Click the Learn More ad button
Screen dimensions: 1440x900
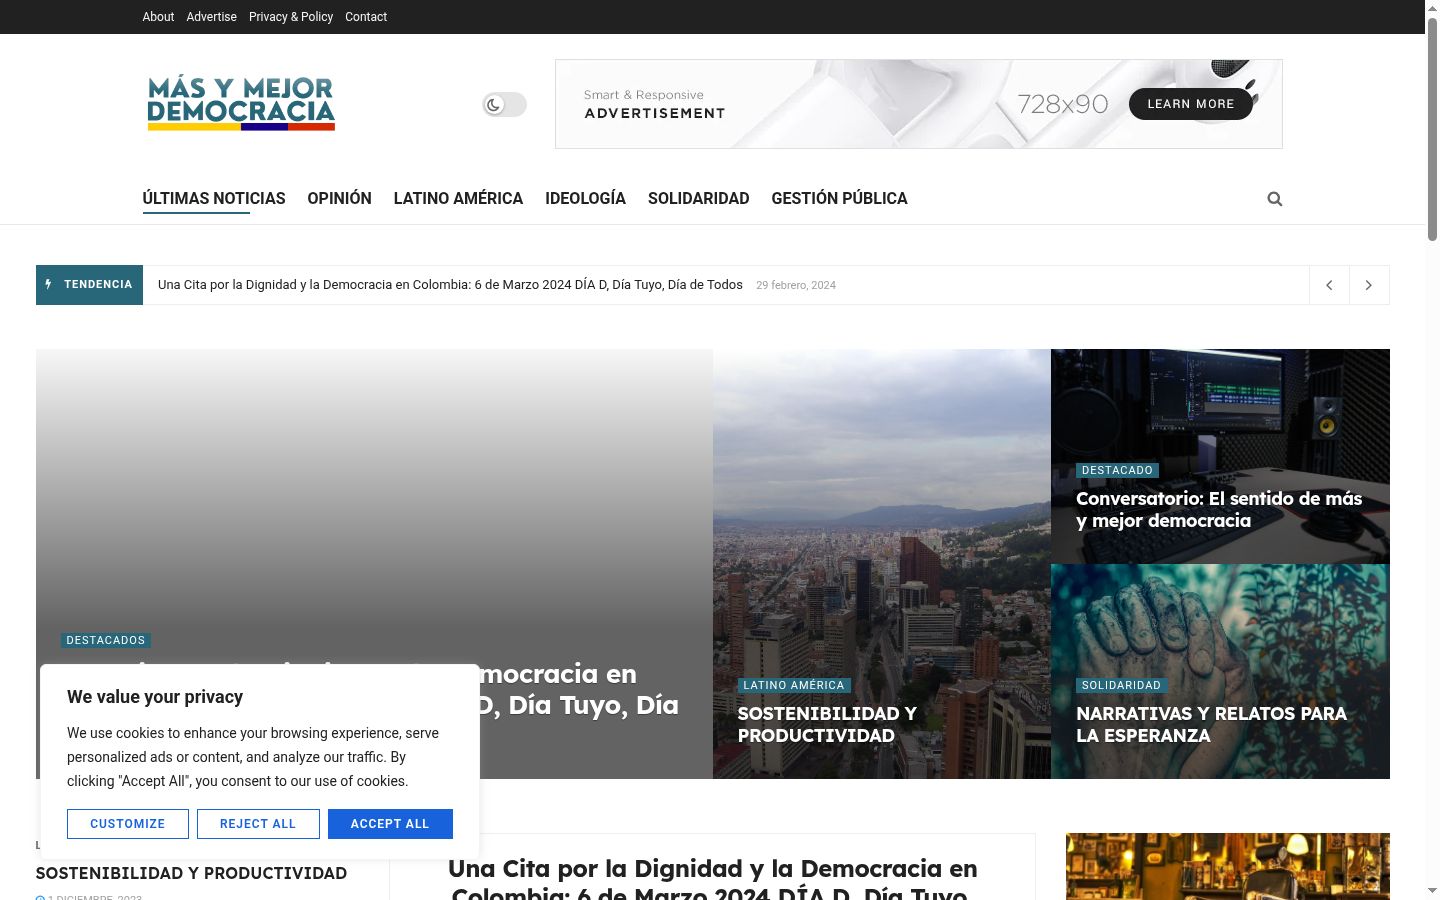(1190, 104)
